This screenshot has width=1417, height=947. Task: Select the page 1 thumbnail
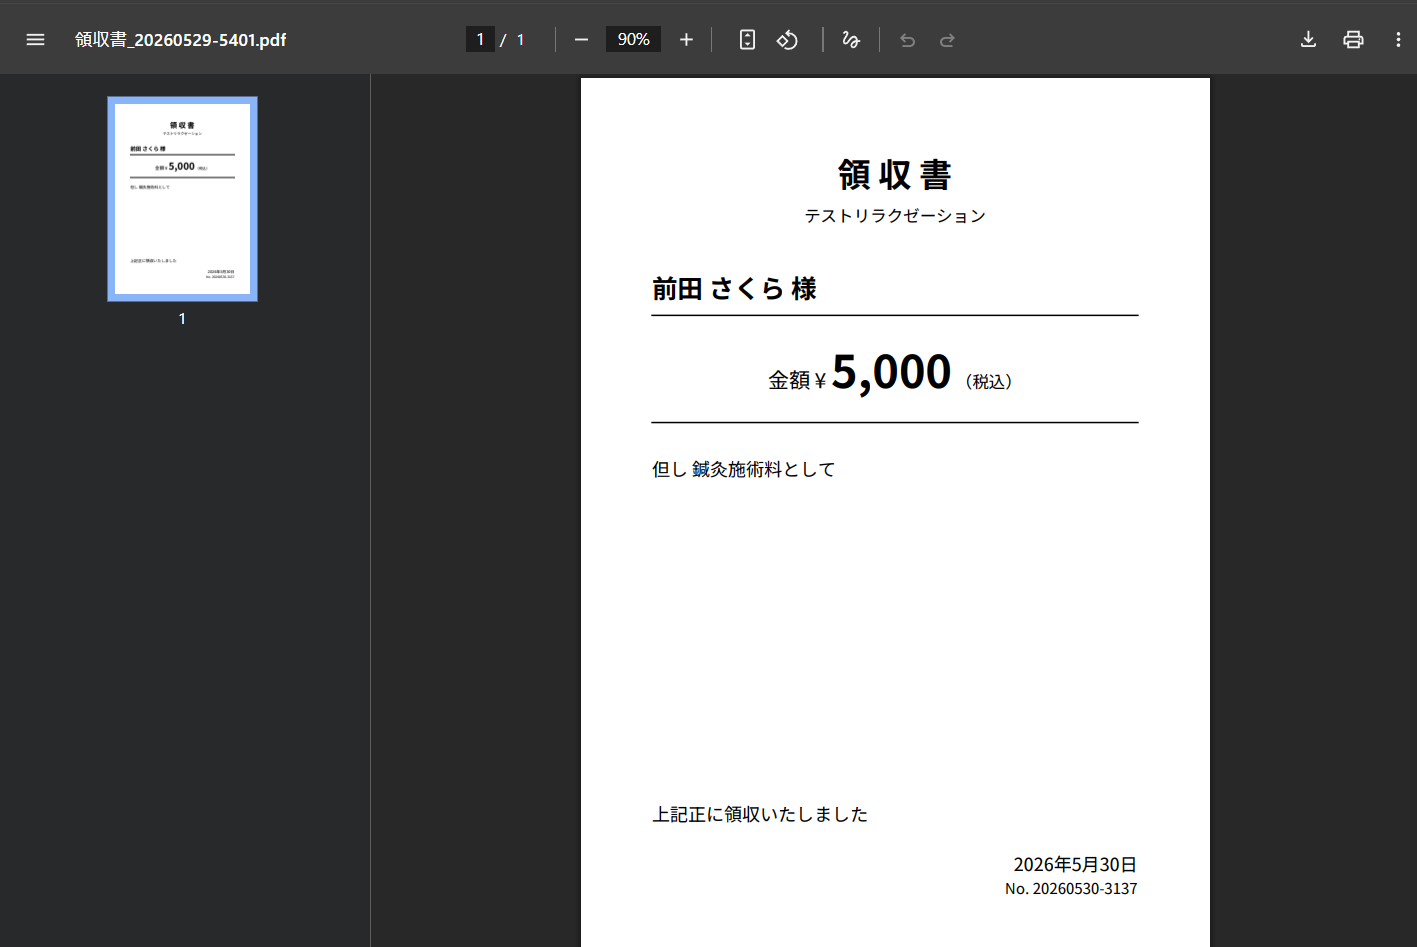[182, 199]
